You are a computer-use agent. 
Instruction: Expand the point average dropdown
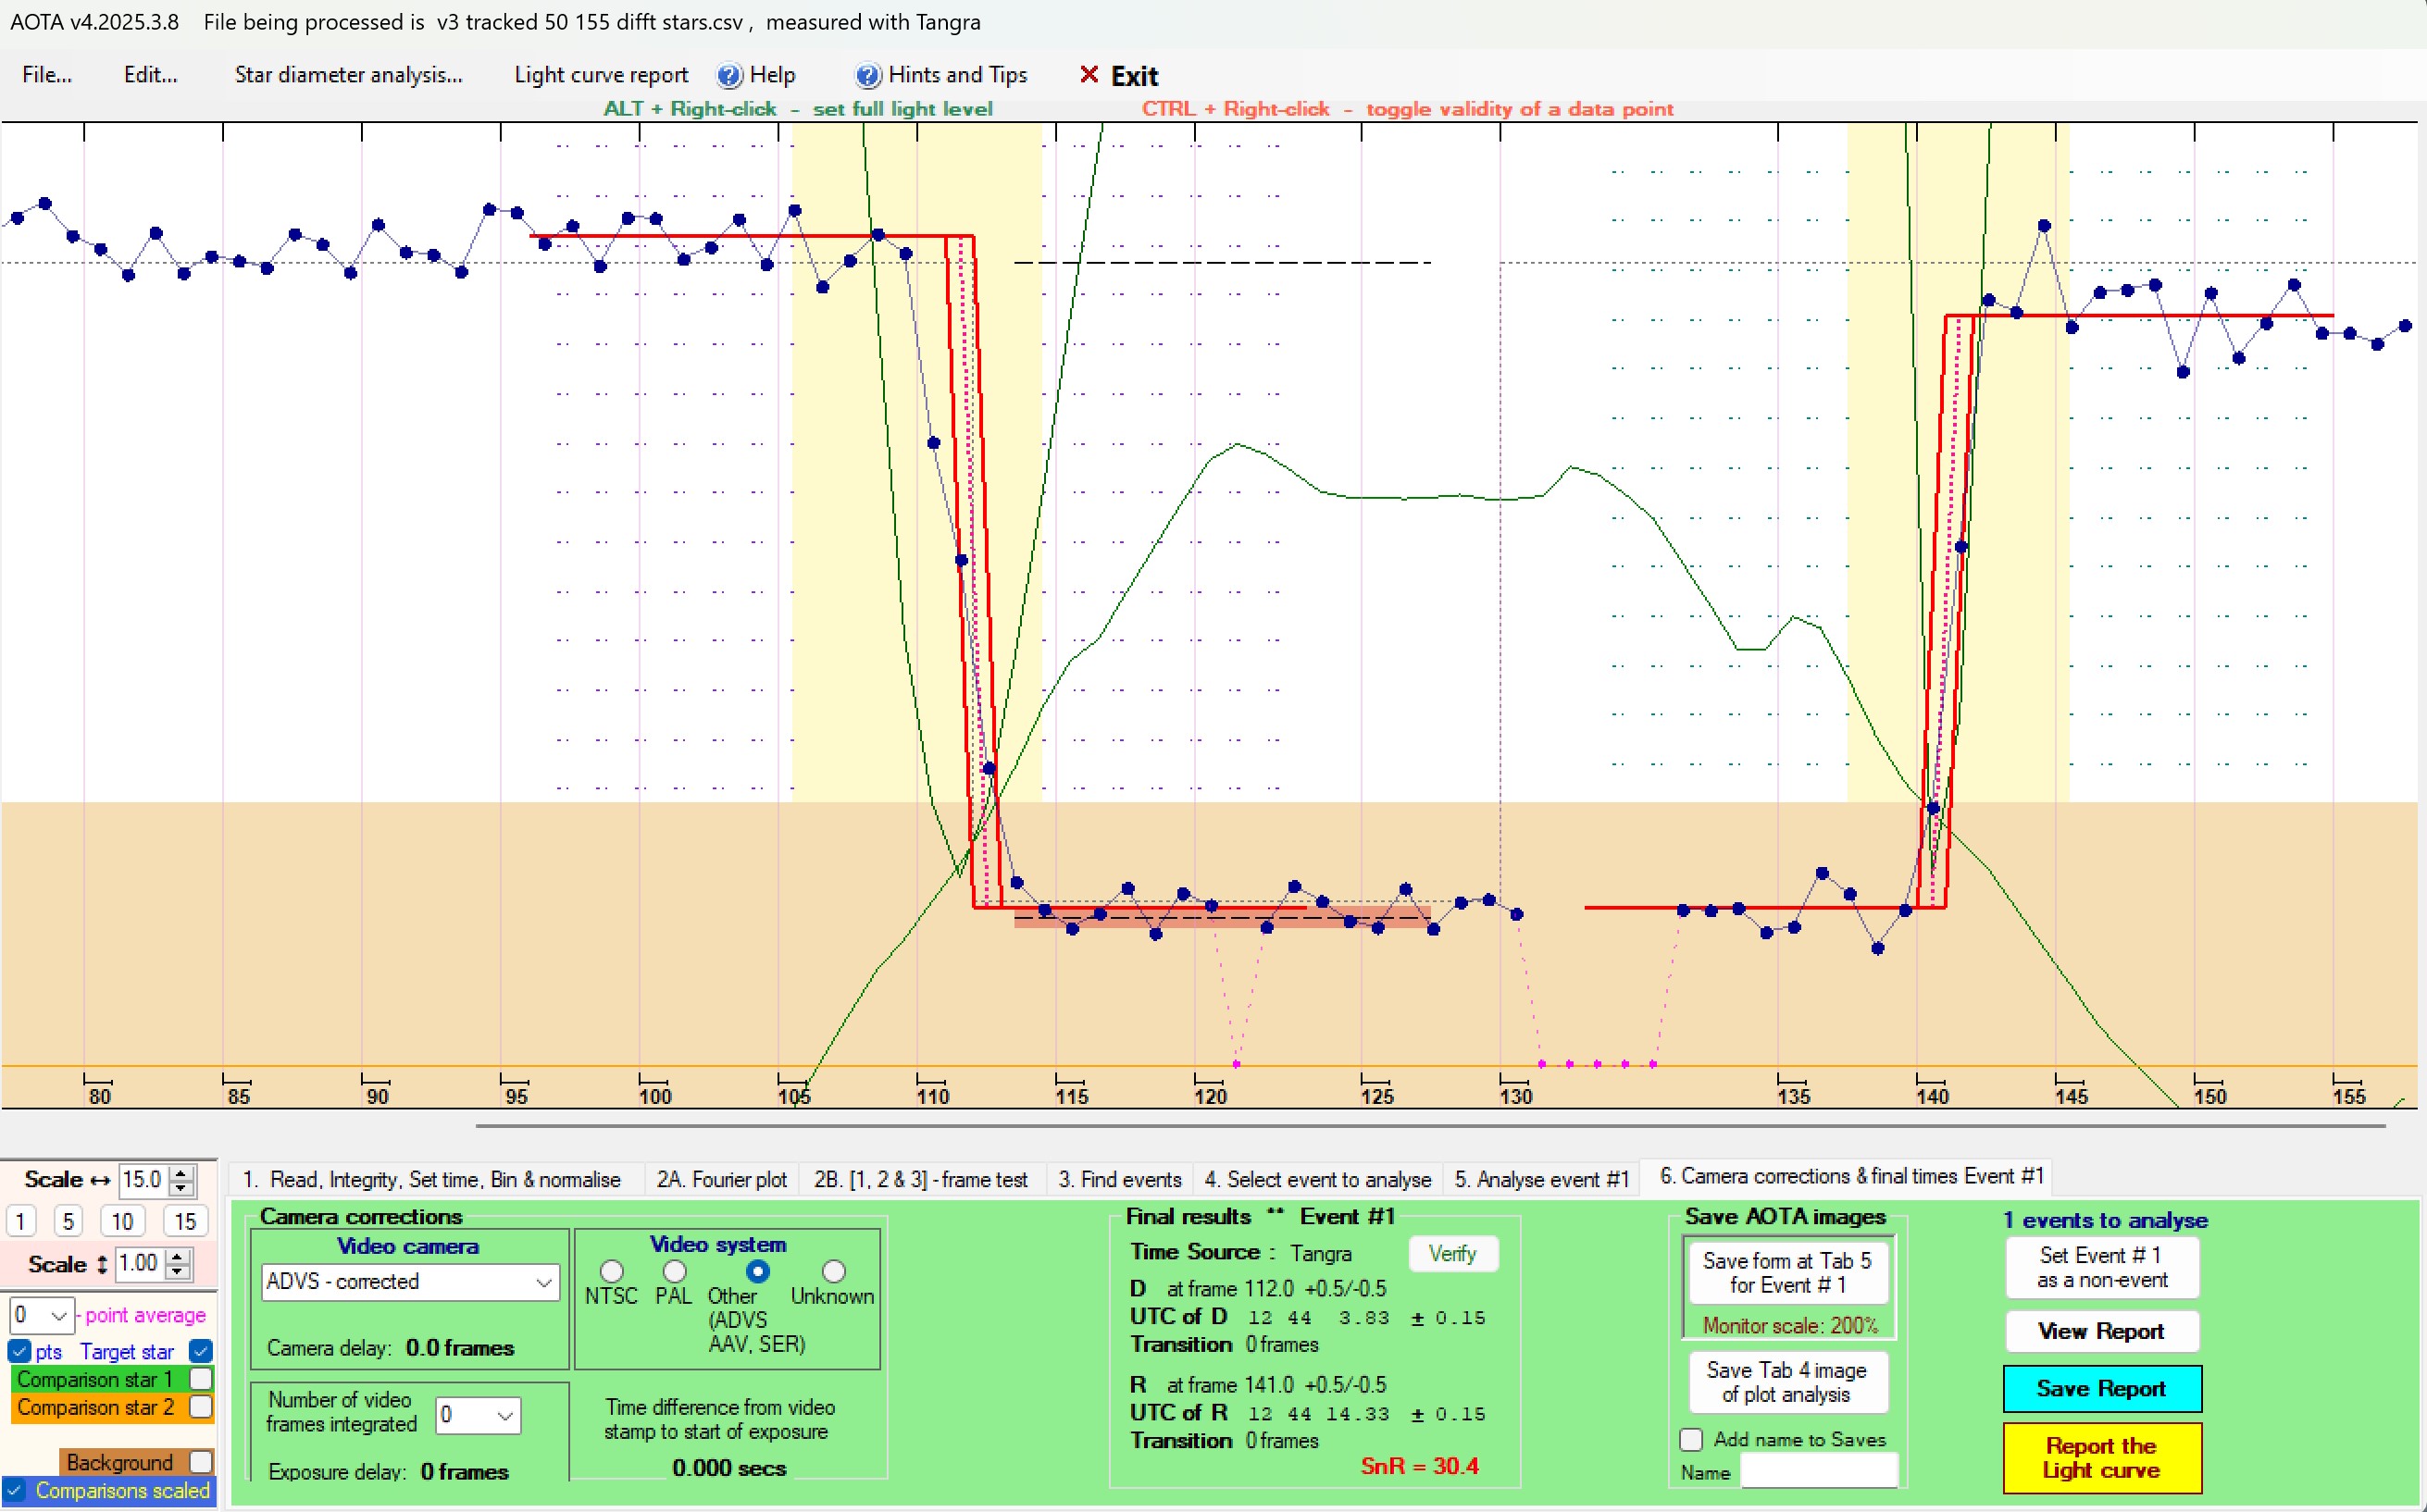point(58,1315)
